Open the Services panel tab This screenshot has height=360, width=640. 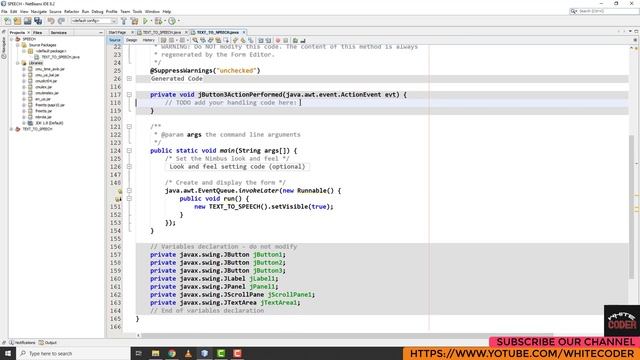(x=59, y=32)
